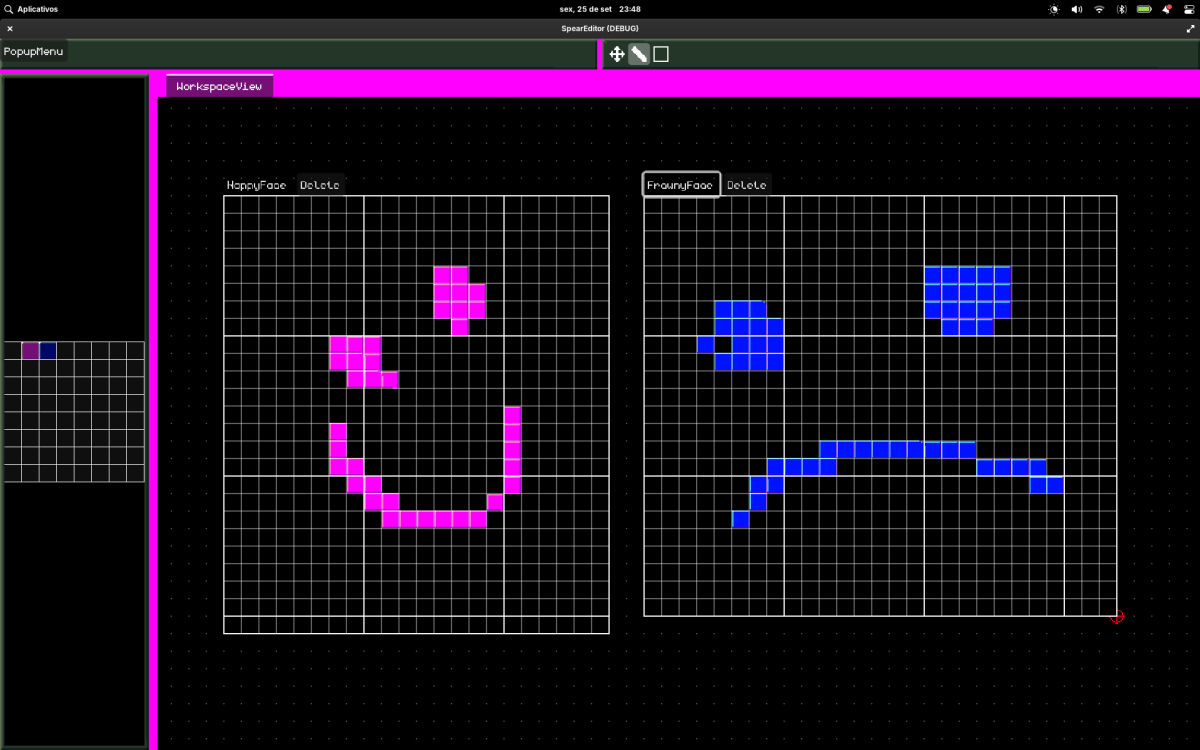
Task: Click the Bluetooth tray icon
Action: coord(1122,9)
